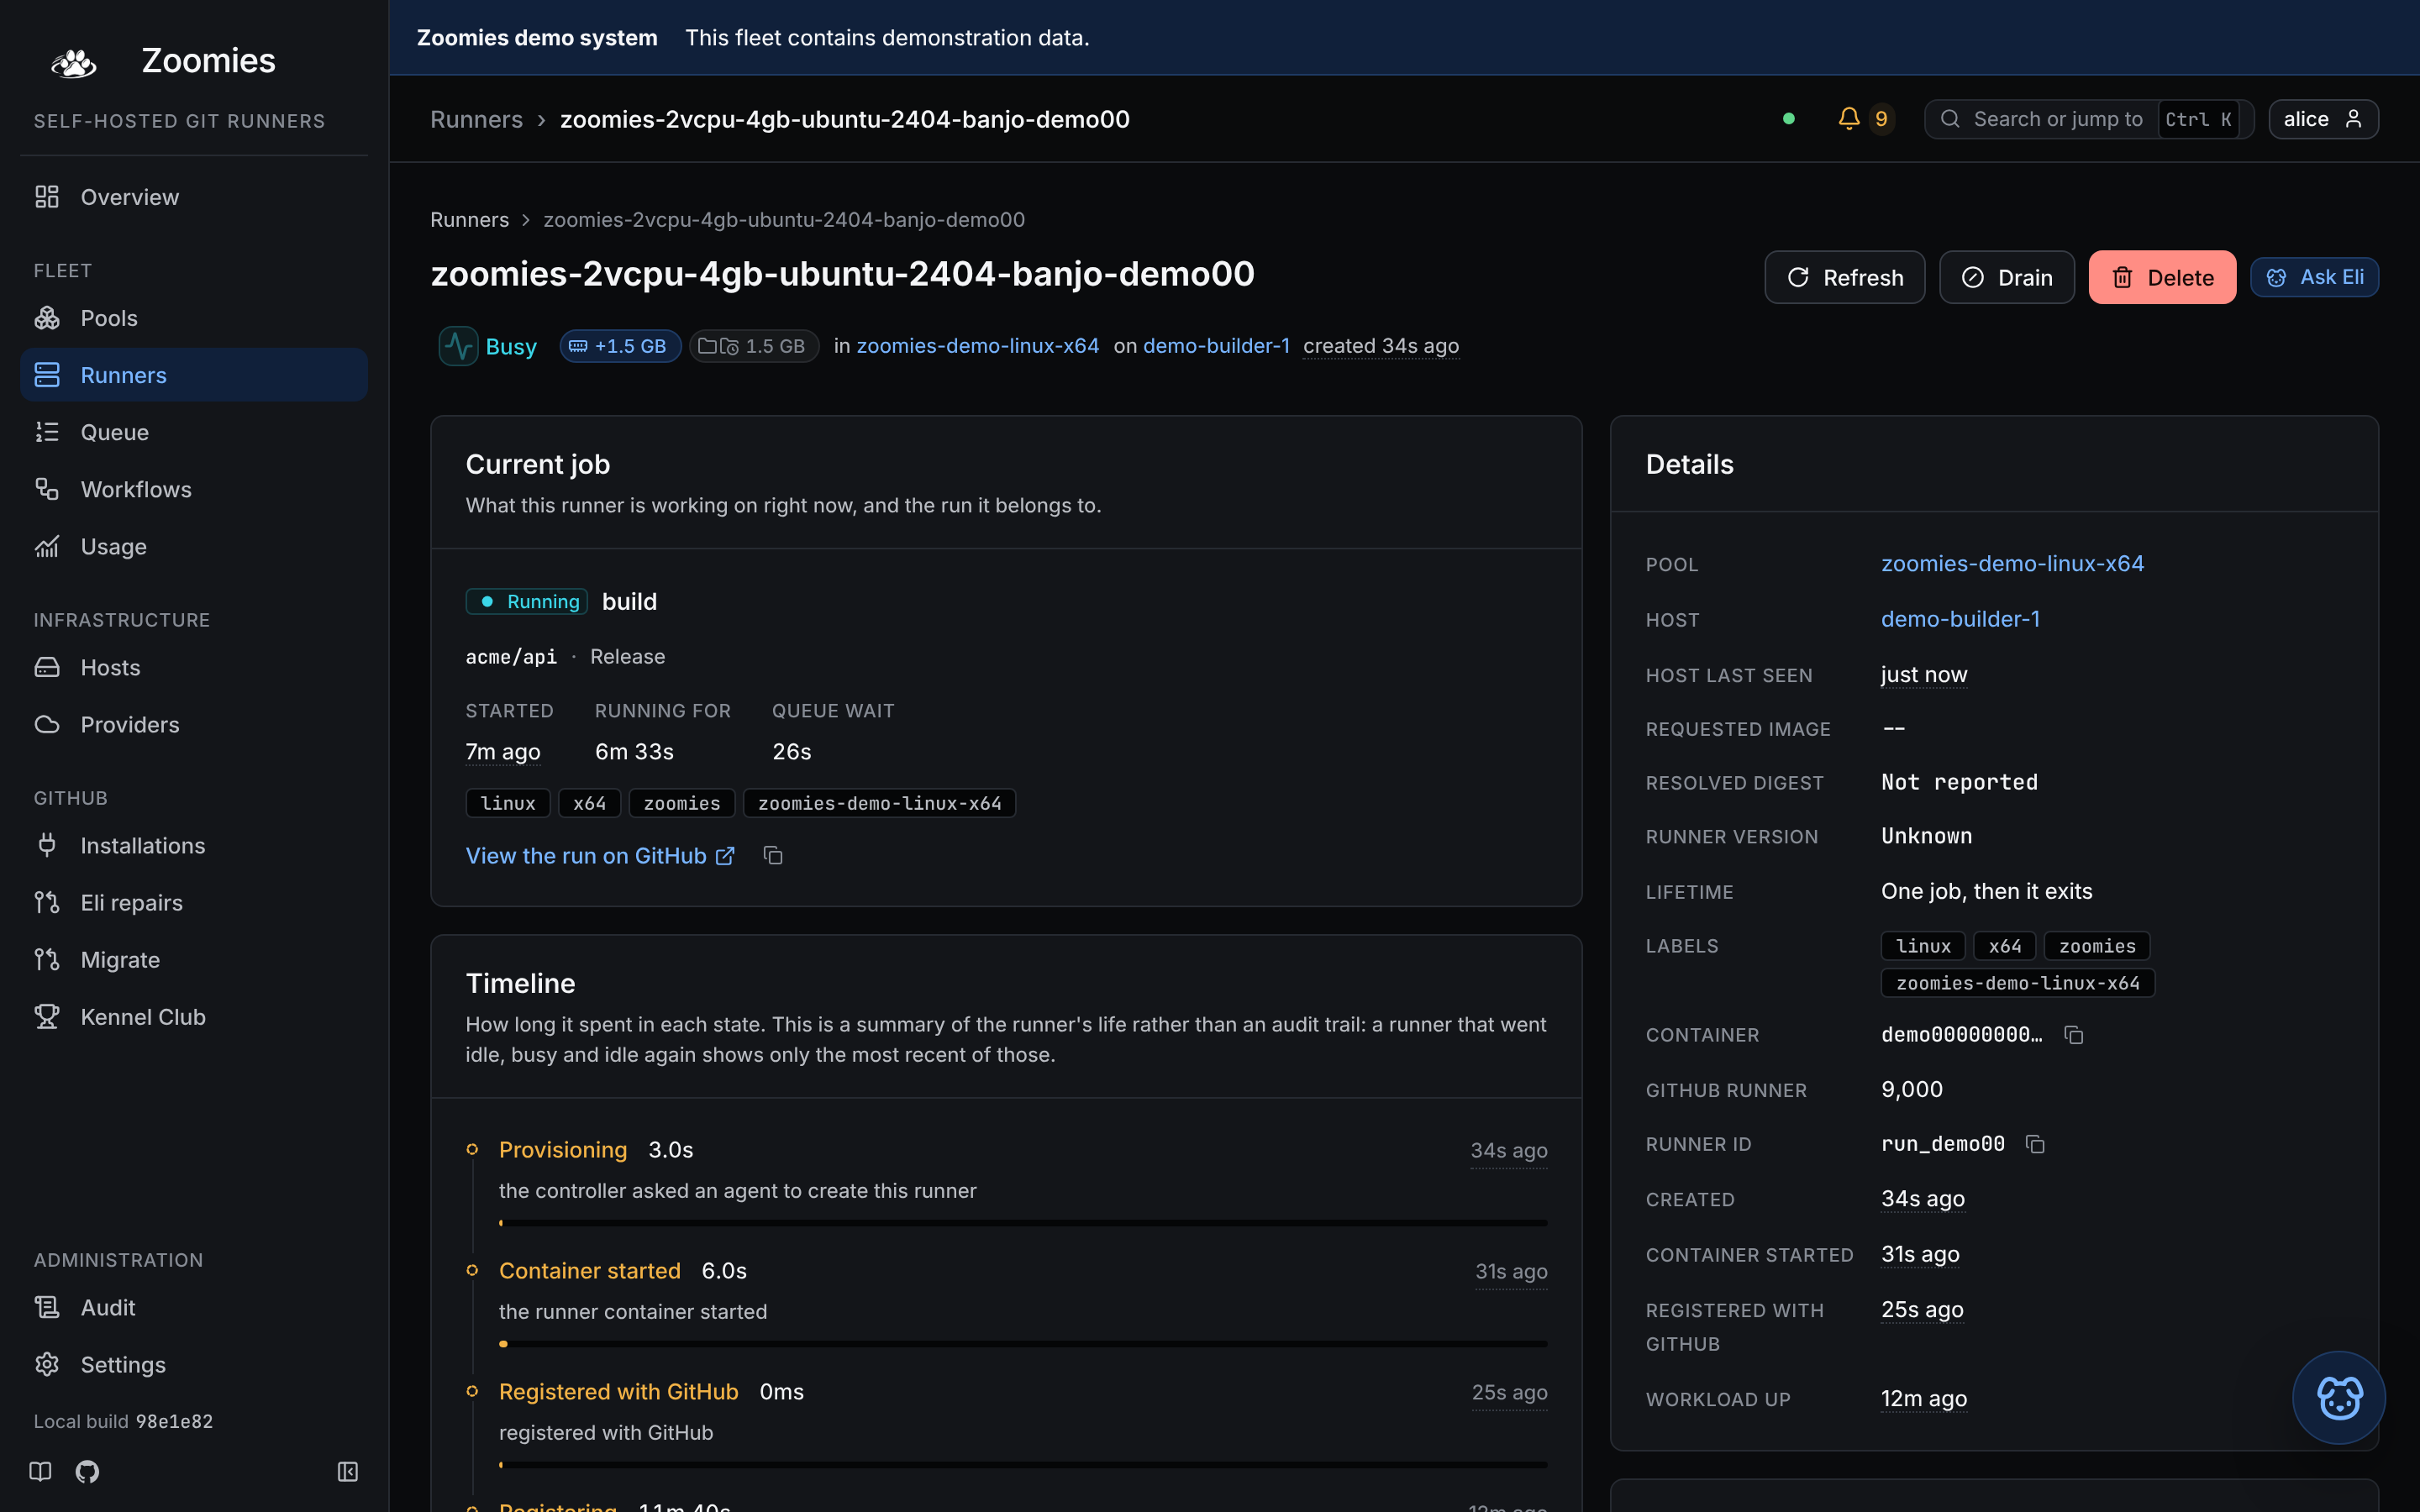Click the 1.5 GB disk badge
The width and height of the screenshot is (2420, 1512).
(754, 346)
